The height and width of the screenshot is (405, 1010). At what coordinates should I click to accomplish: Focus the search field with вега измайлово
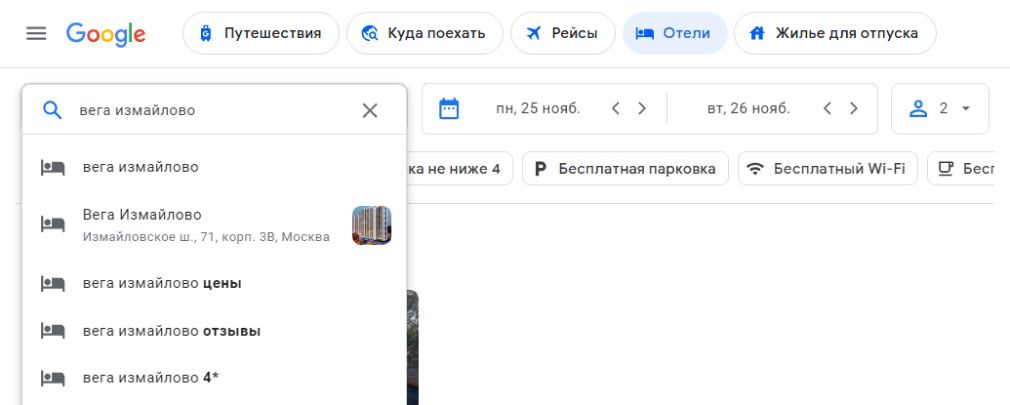(214, 111)
